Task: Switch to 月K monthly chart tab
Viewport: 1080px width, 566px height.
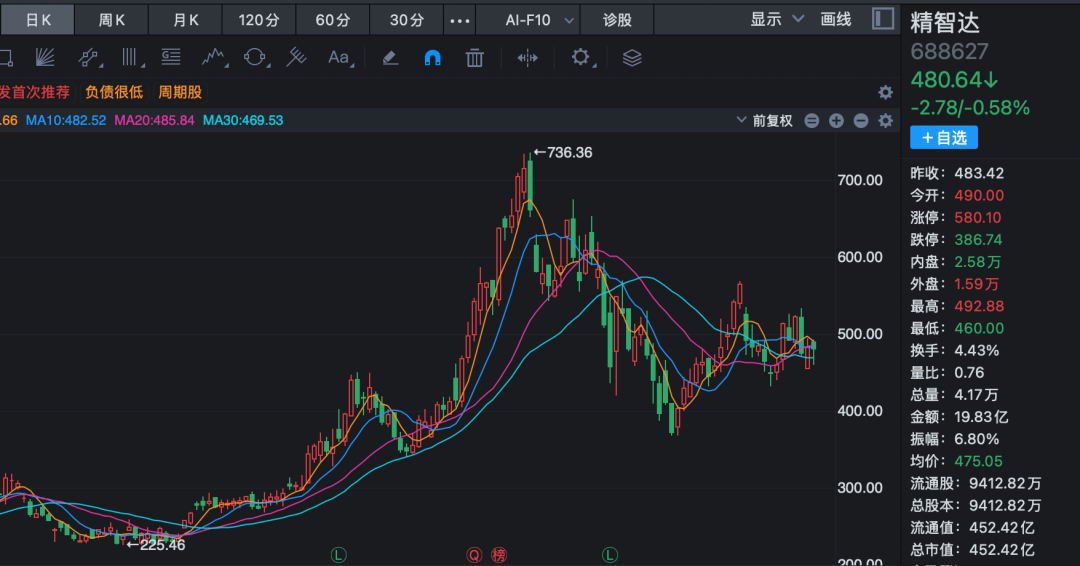Action: [x=185, y=20]
